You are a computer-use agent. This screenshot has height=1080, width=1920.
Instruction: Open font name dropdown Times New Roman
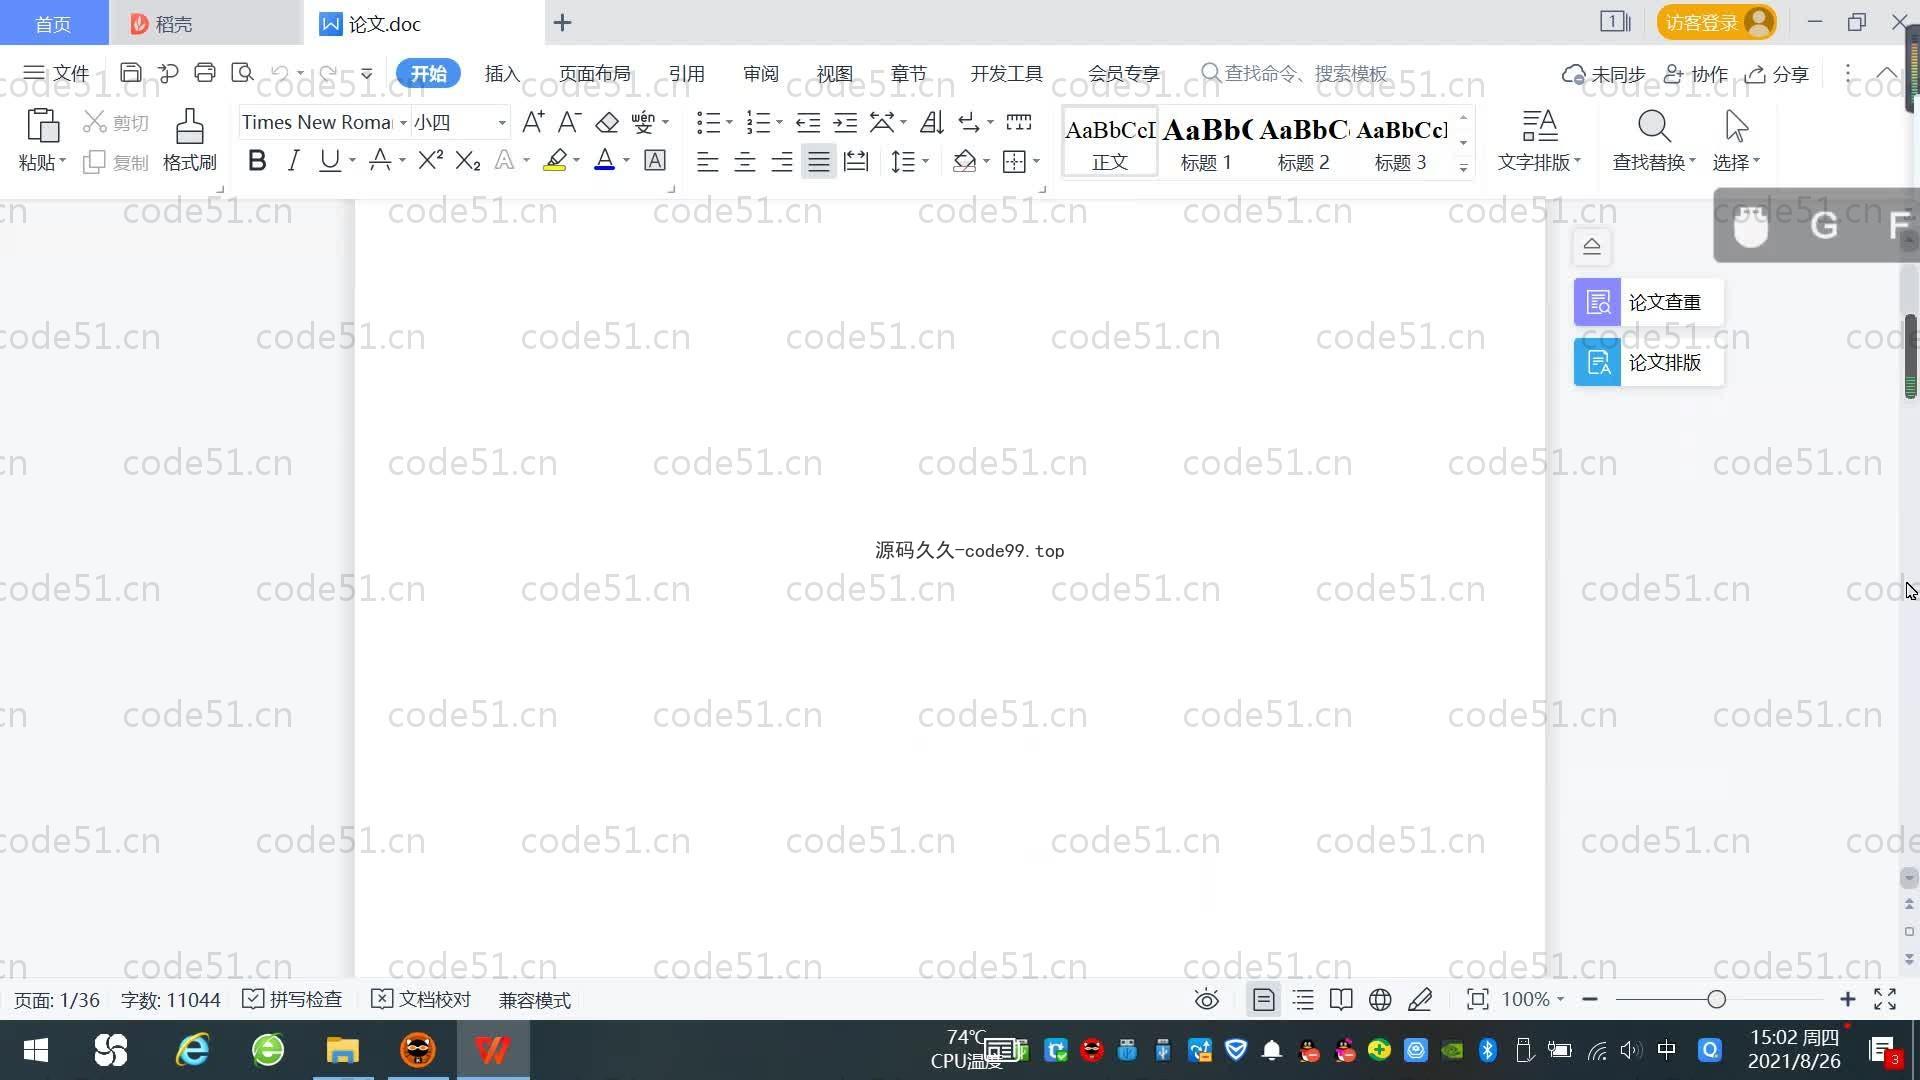click(403, 122)
